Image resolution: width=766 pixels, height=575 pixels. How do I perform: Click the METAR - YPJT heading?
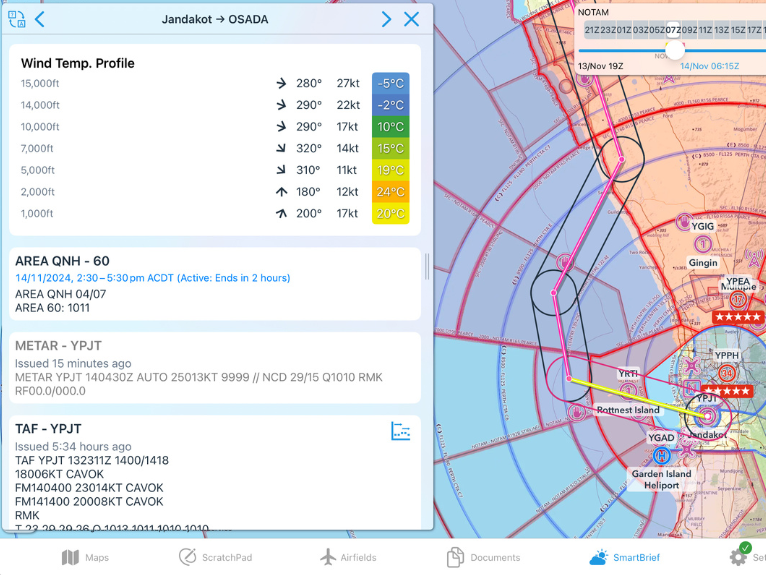coord(58,346)
